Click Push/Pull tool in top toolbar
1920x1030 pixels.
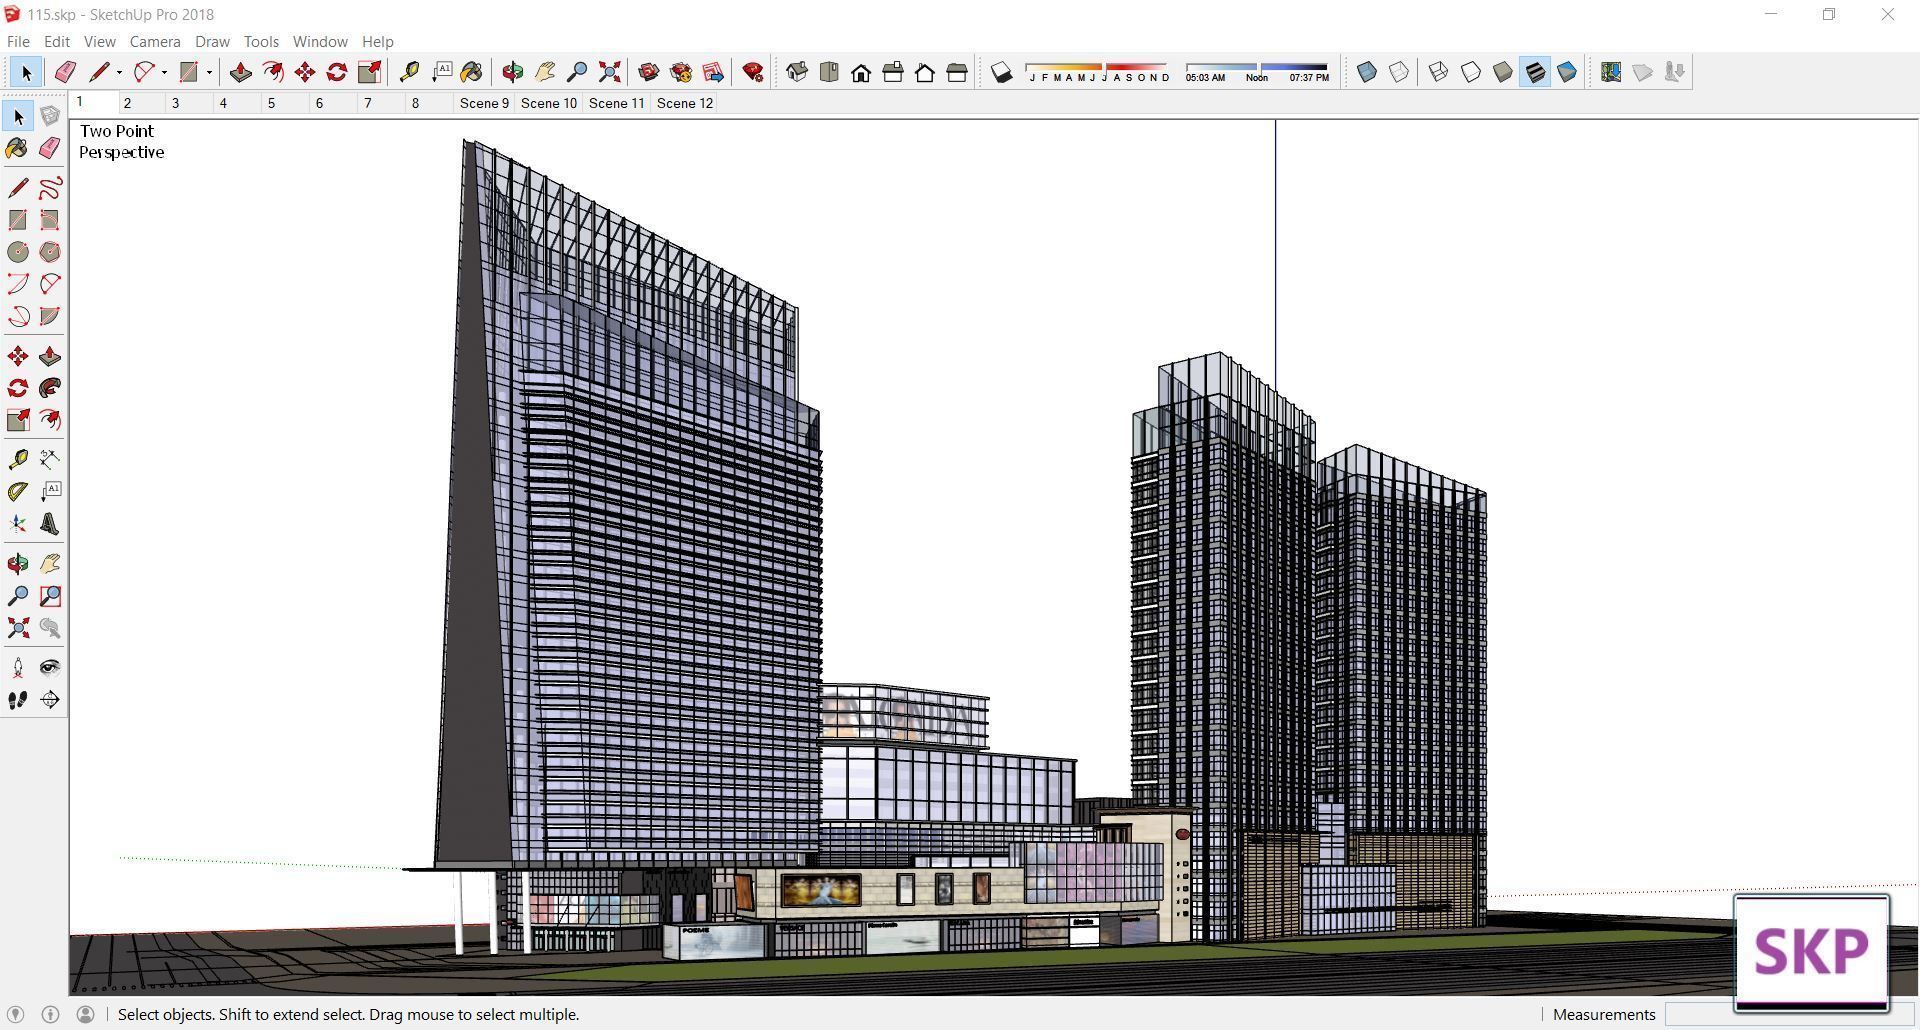coord(240,72)
